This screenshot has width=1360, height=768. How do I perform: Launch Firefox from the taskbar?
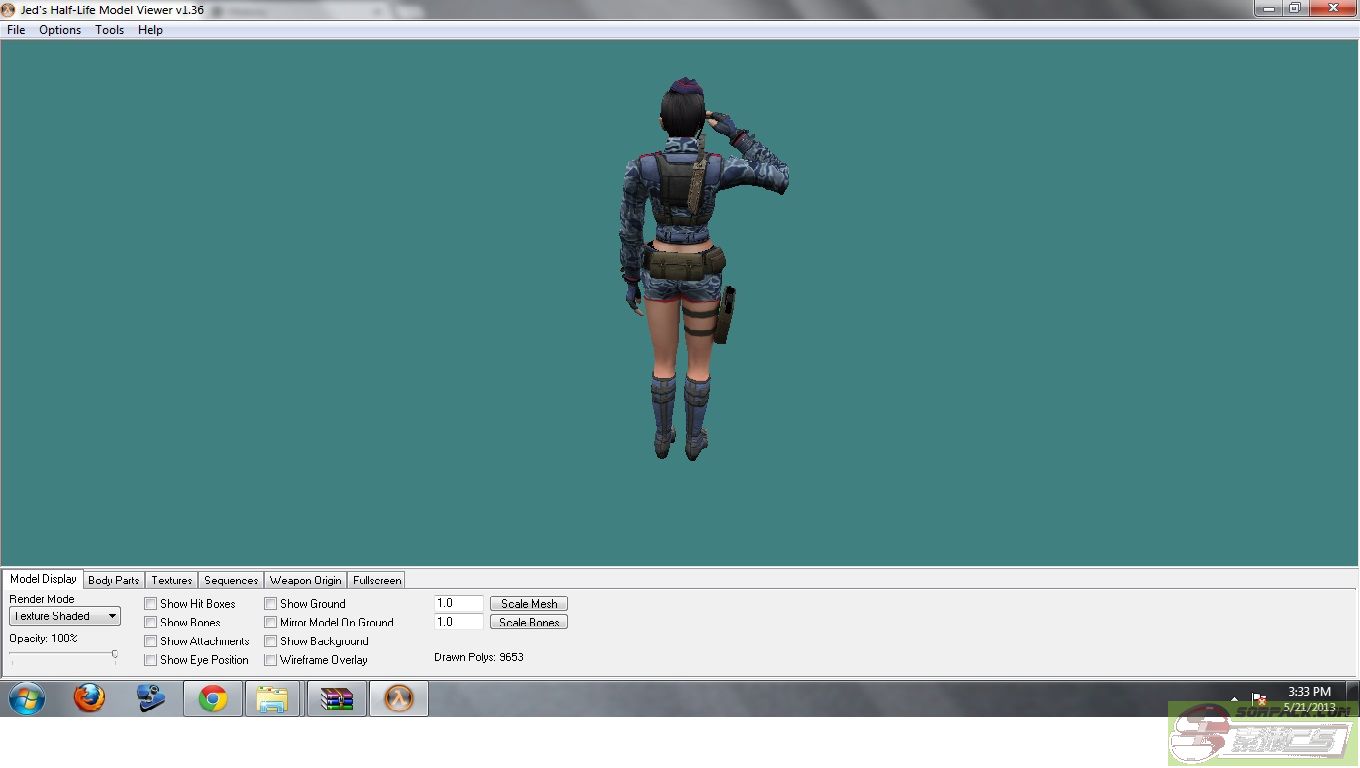[x=89, y=698]
